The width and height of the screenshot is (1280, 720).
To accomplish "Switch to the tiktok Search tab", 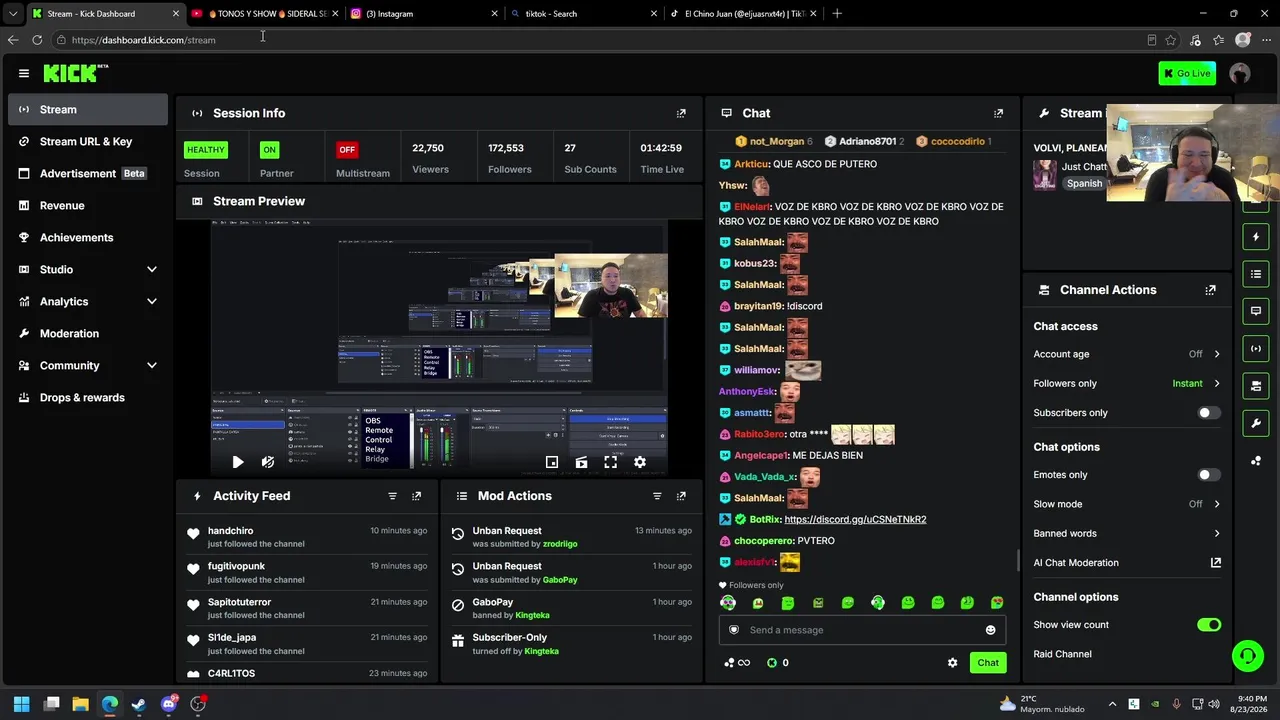I will 582,14.
